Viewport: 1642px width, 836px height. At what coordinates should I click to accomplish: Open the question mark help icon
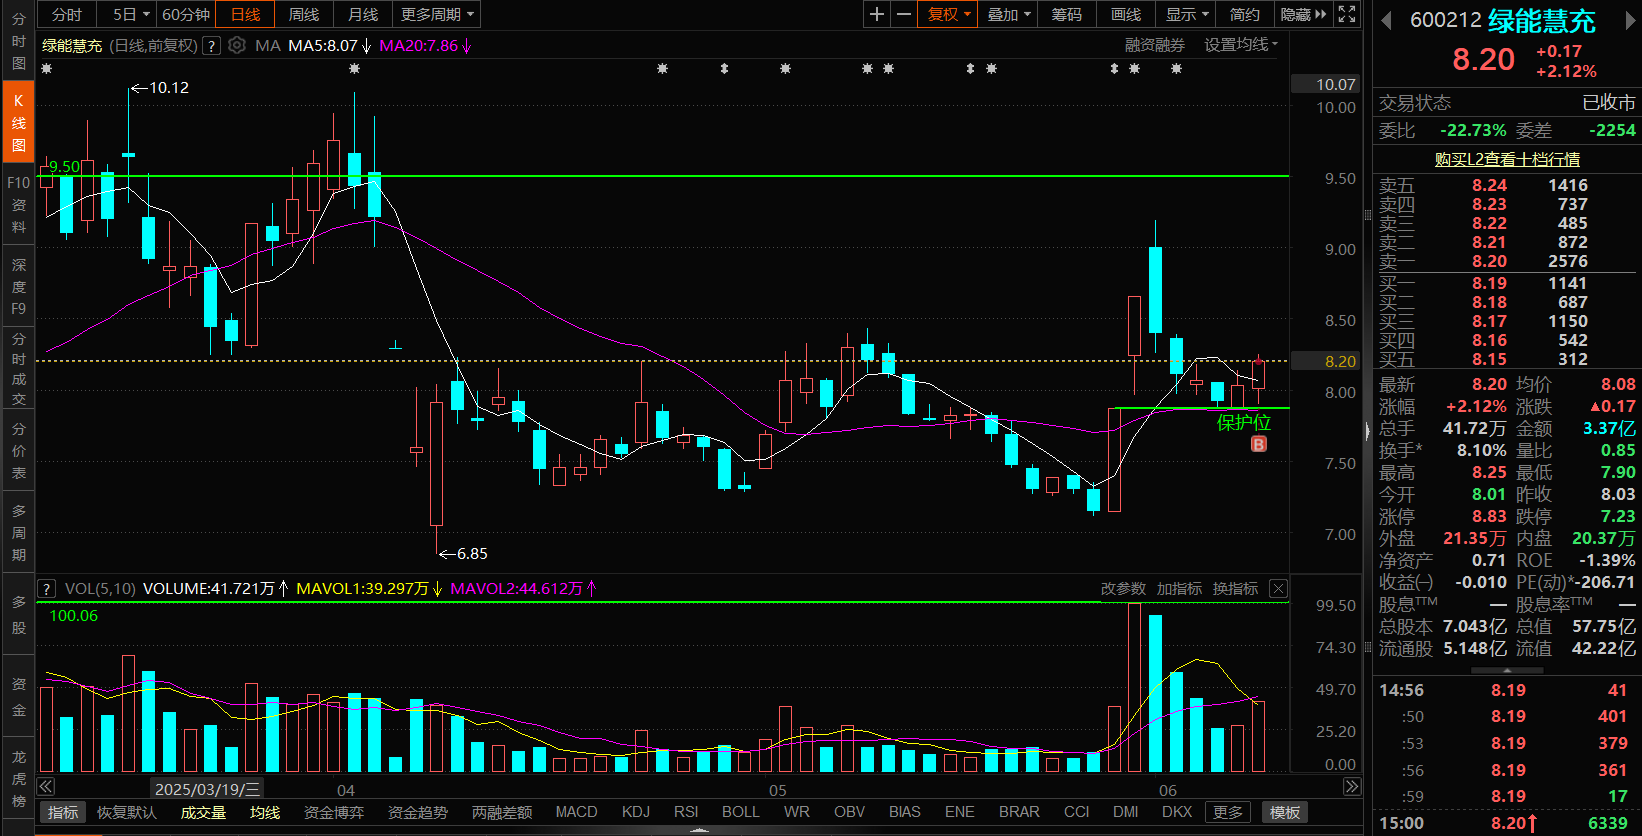(x=211, y=45)
